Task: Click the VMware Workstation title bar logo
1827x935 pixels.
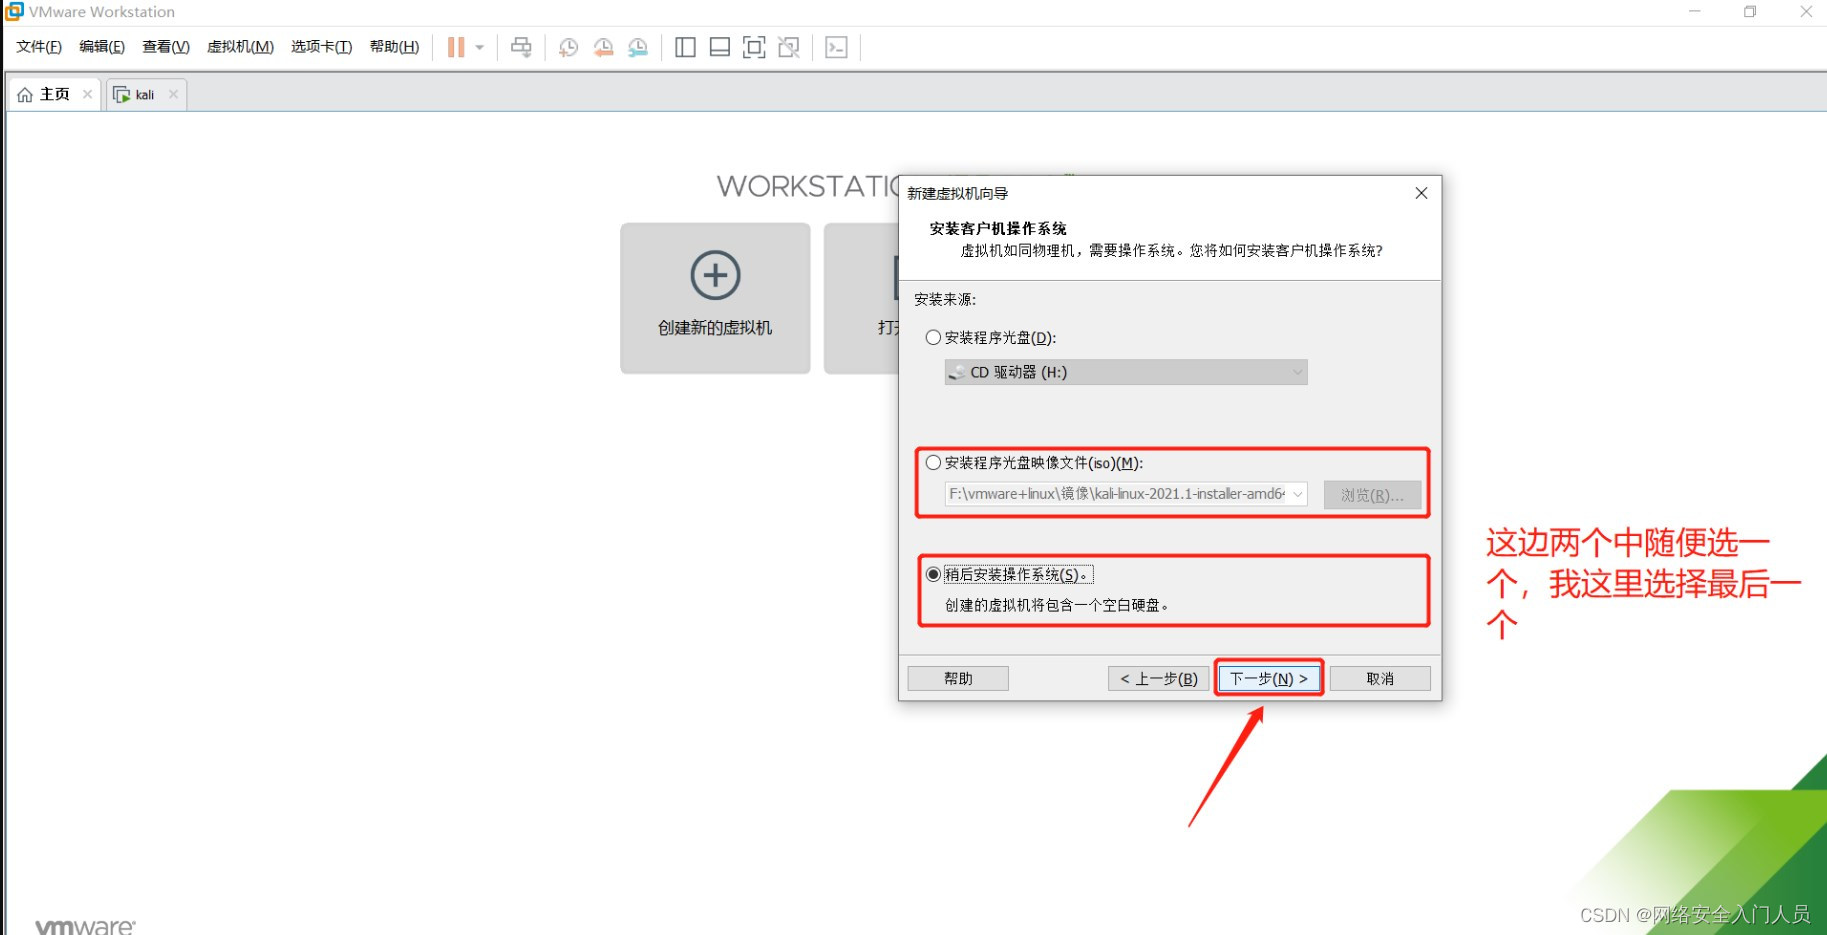Action: pyautogui.click(x=14, y=11)
